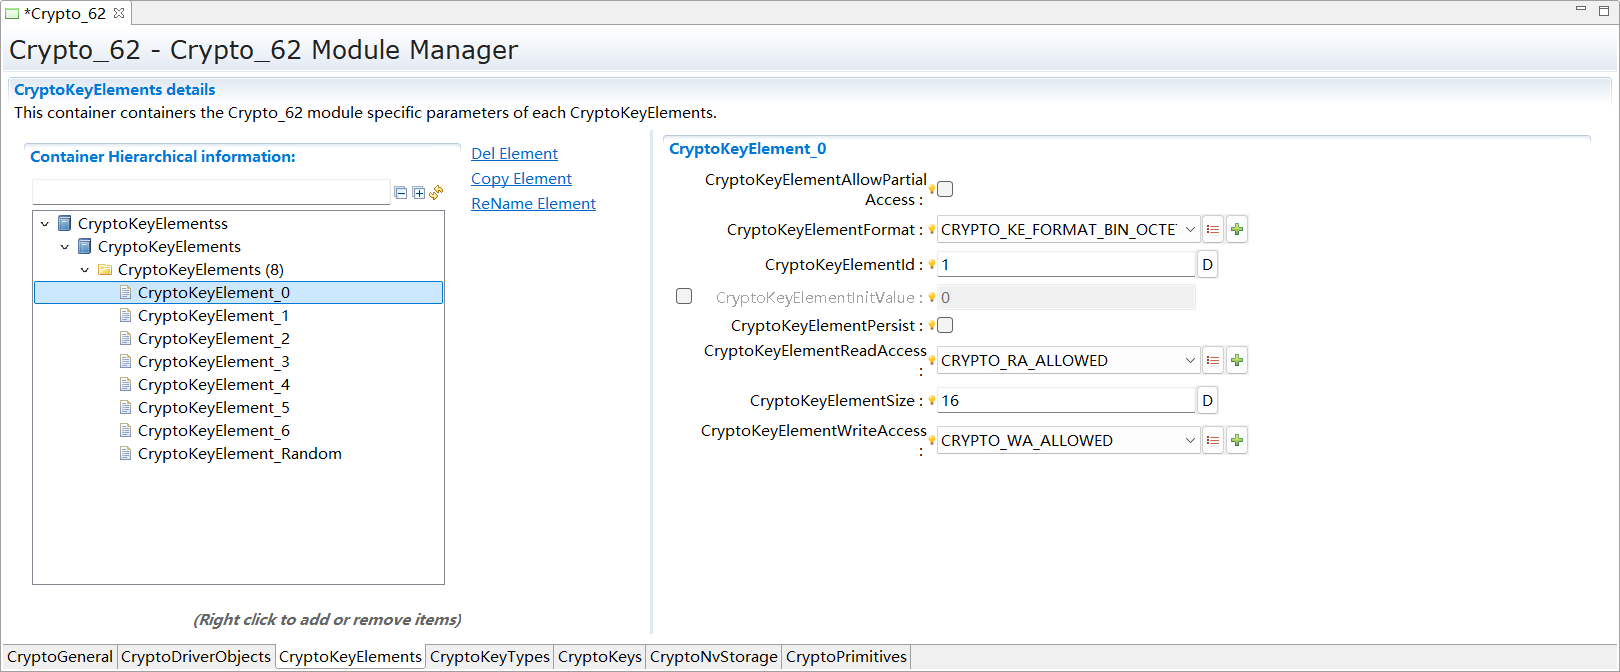Open the CRYPTO_RA_ALLOWED read access dropdown

pyautogui.click(x=1190, y=360)
